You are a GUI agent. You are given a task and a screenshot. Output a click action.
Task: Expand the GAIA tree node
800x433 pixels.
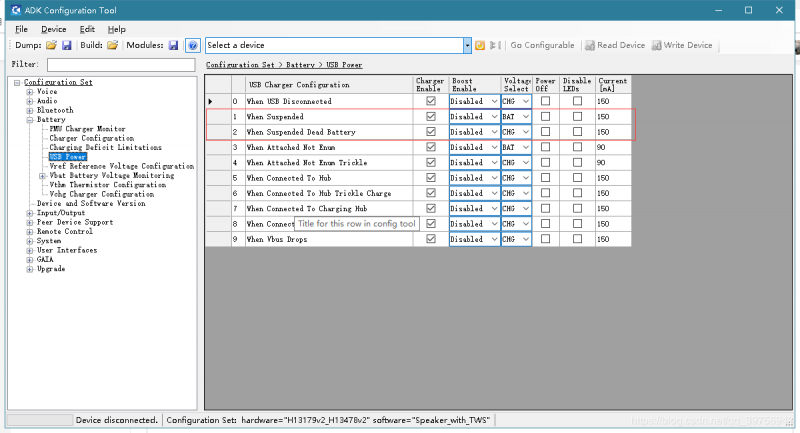click(30, 260)
